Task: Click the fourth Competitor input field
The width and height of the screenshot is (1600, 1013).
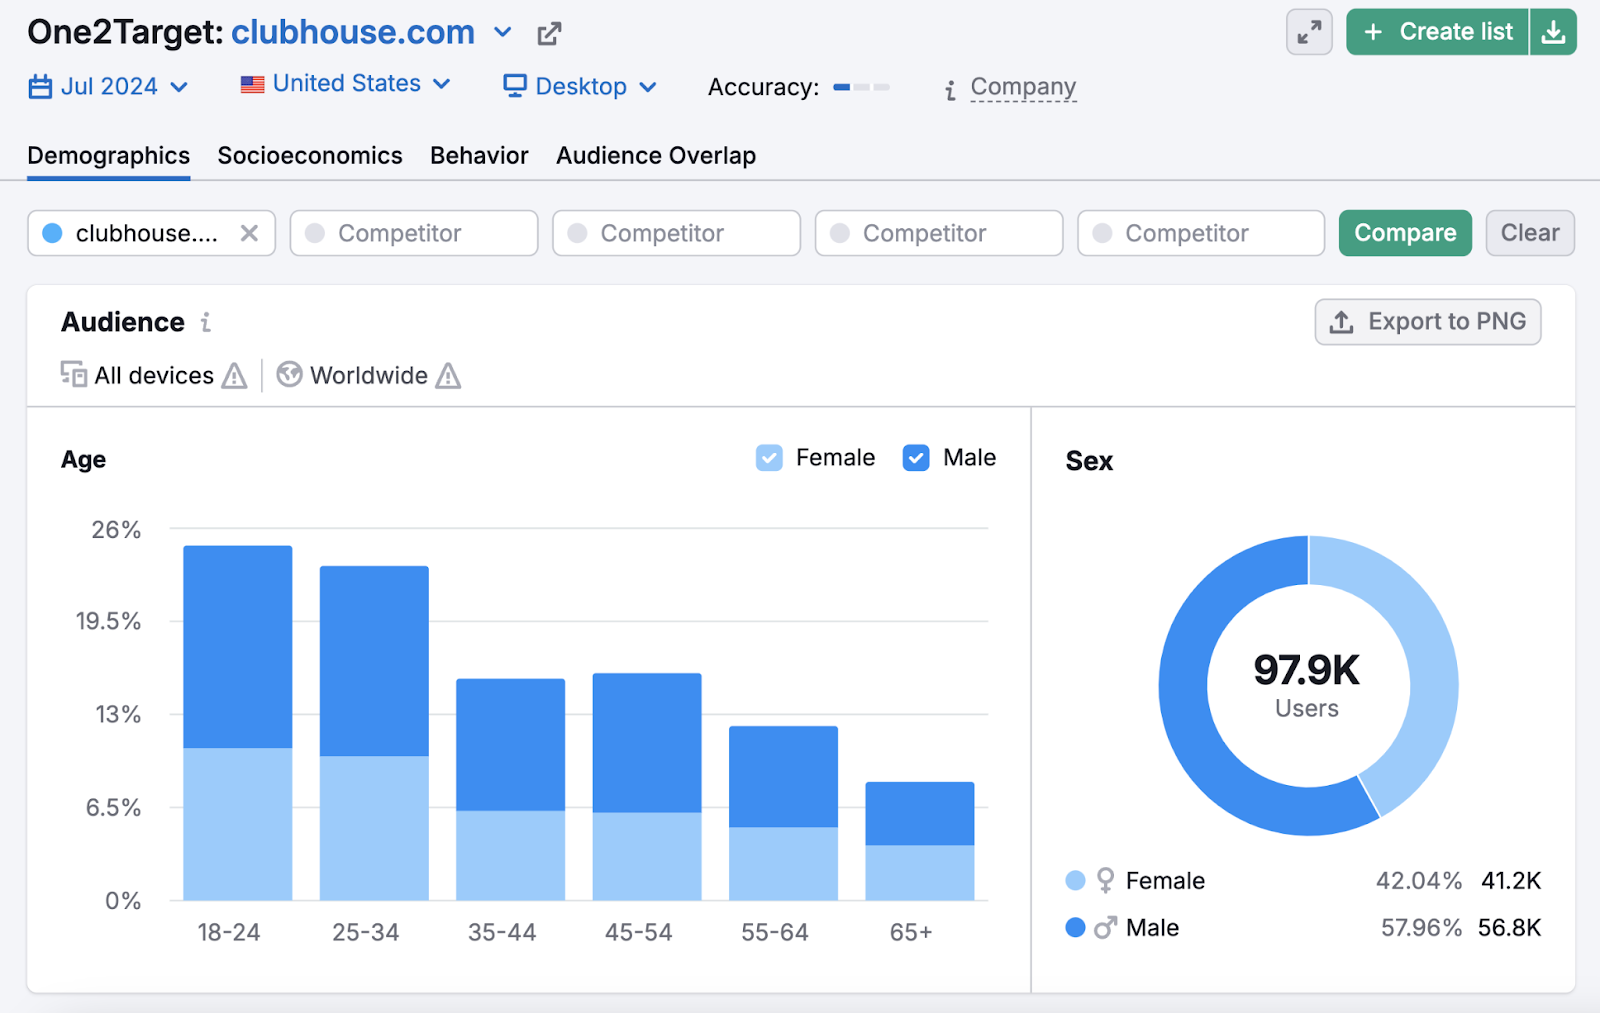Action: pos(1201,233)
